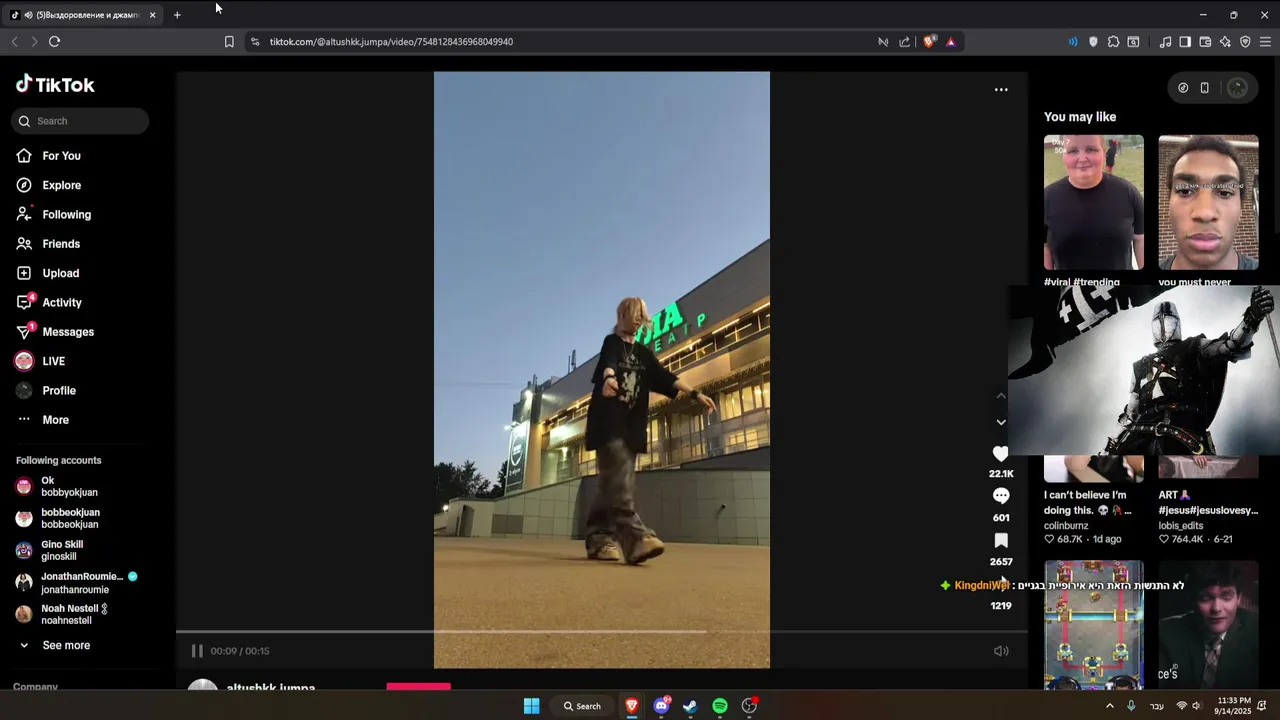Open Brave Rewards triangle icon

(950, 42)
